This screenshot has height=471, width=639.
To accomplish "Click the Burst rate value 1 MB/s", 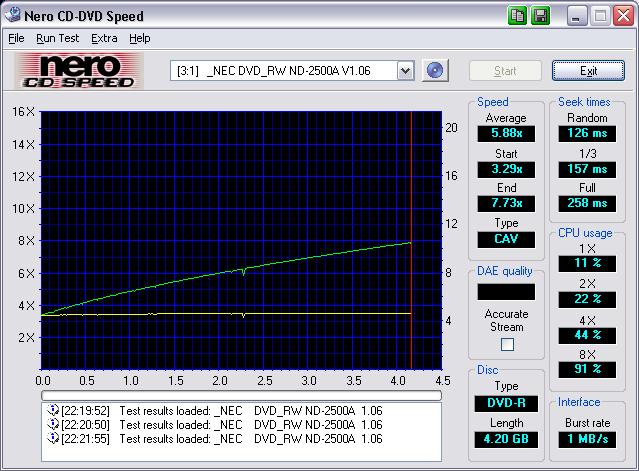I will click(x=587, y=439).
